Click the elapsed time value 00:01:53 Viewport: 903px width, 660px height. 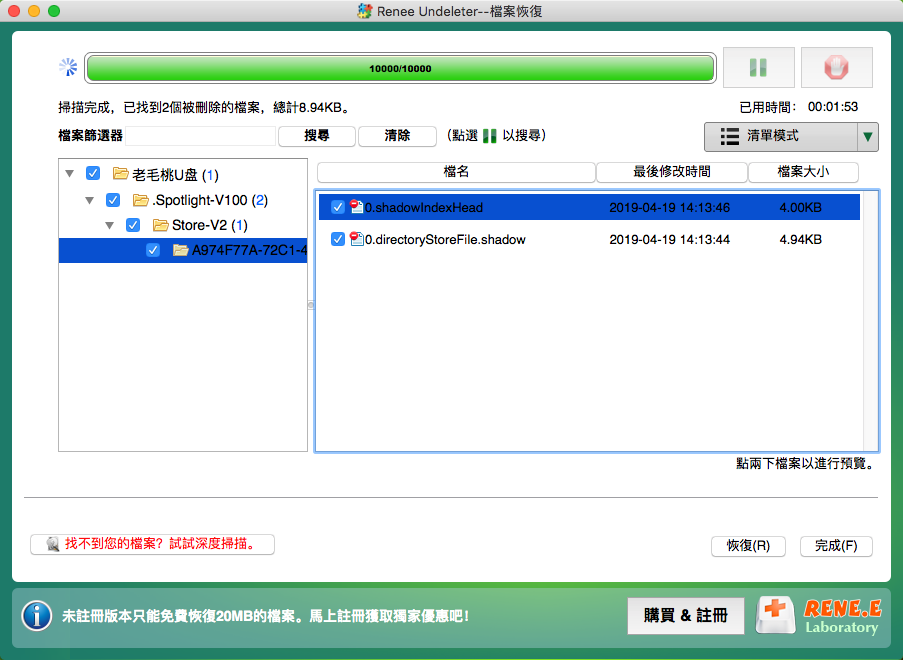tap(833, 107)
